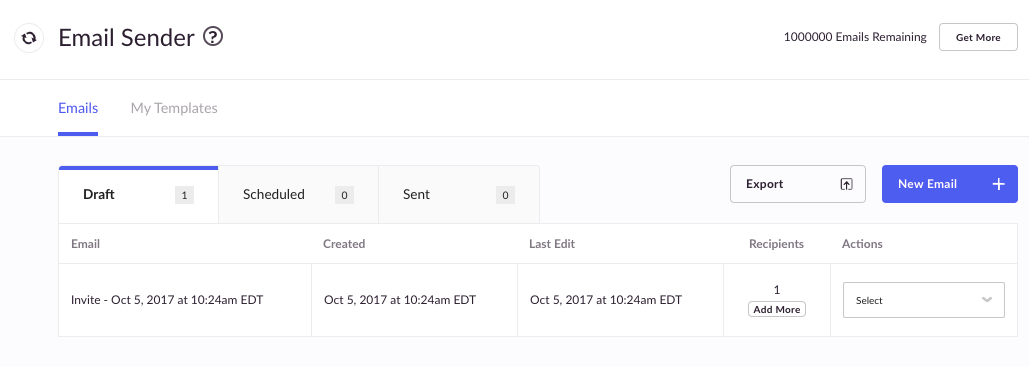This screenshot has width=1029, height=367.
Task: Show the Sent emails tab
Action: pos(459,195)
